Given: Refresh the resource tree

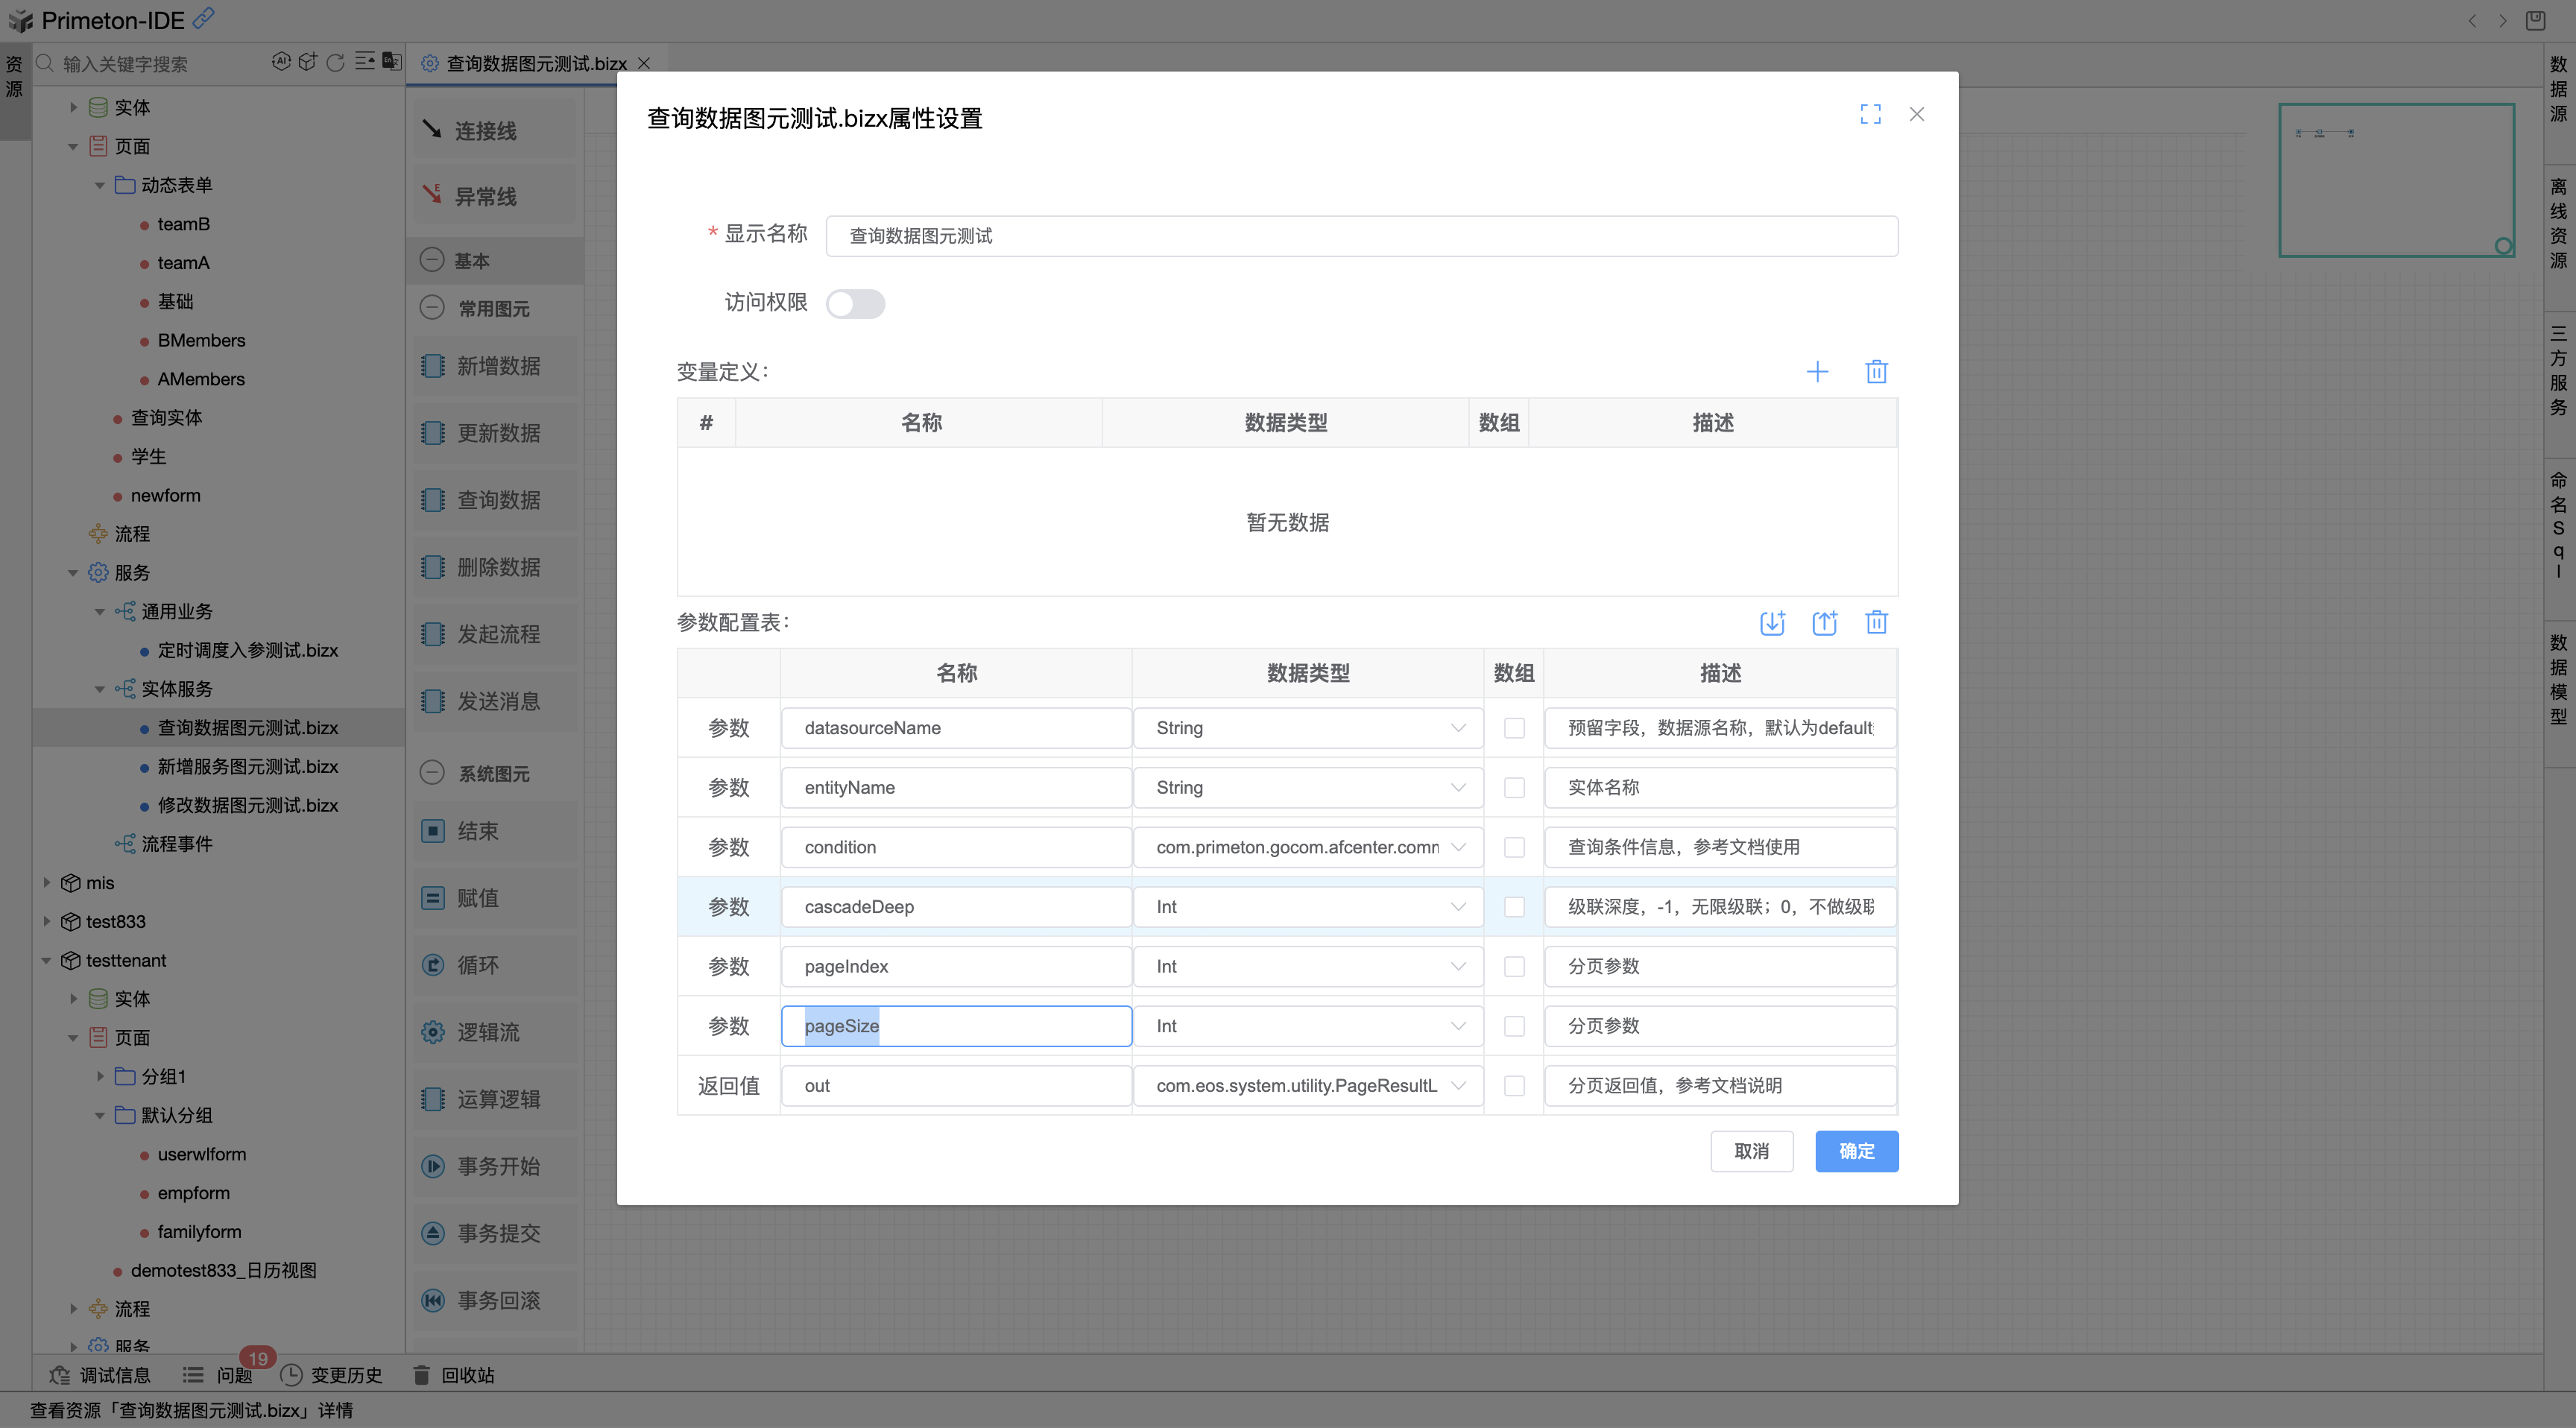Looking at the screenshot, I should click(x=335, y=62).
